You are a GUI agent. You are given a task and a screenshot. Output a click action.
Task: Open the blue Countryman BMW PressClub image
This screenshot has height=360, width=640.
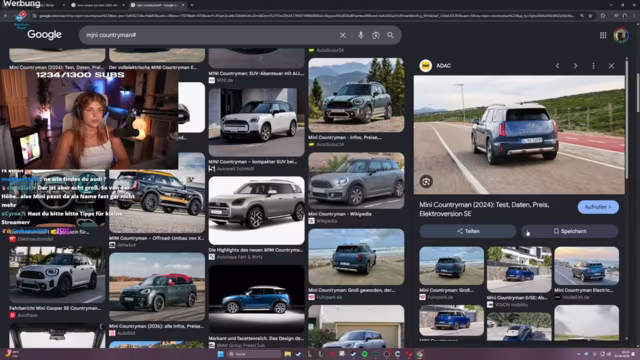tap(256, 299)
